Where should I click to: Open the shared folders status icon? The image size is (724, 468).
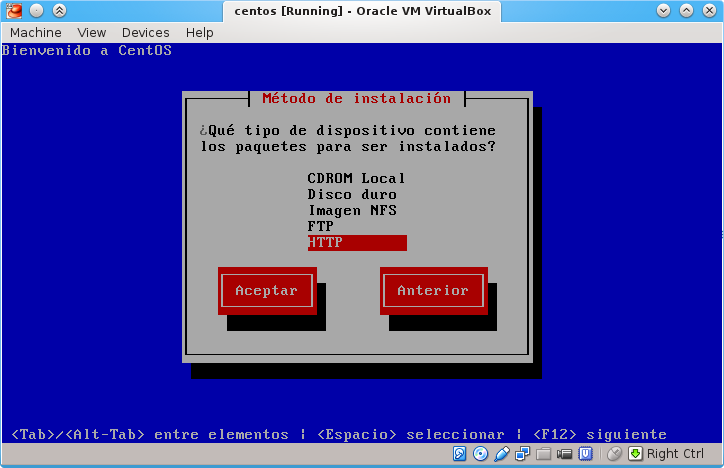[543, 454]
